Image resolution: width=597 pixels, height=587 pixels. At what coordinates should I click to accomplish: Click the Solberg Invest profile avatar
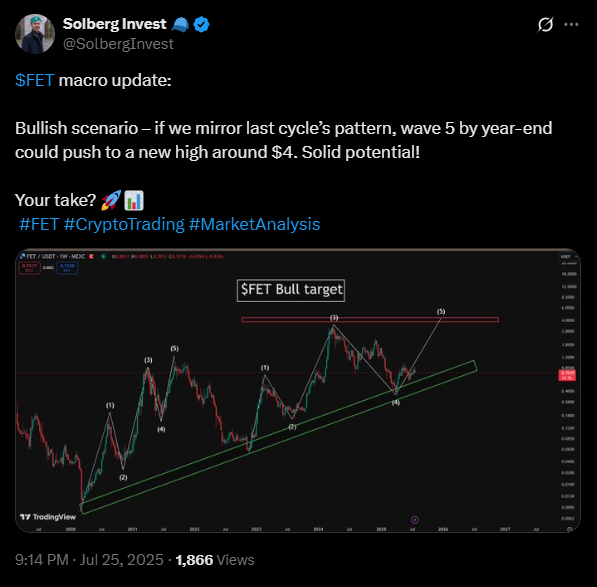tap(35, 34)
